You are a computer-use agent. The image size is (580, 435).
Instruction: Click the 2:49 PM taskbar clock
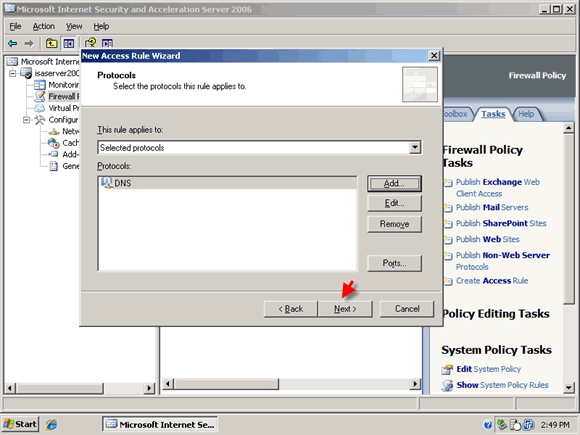pyautogui.click(x=555, y=425)
